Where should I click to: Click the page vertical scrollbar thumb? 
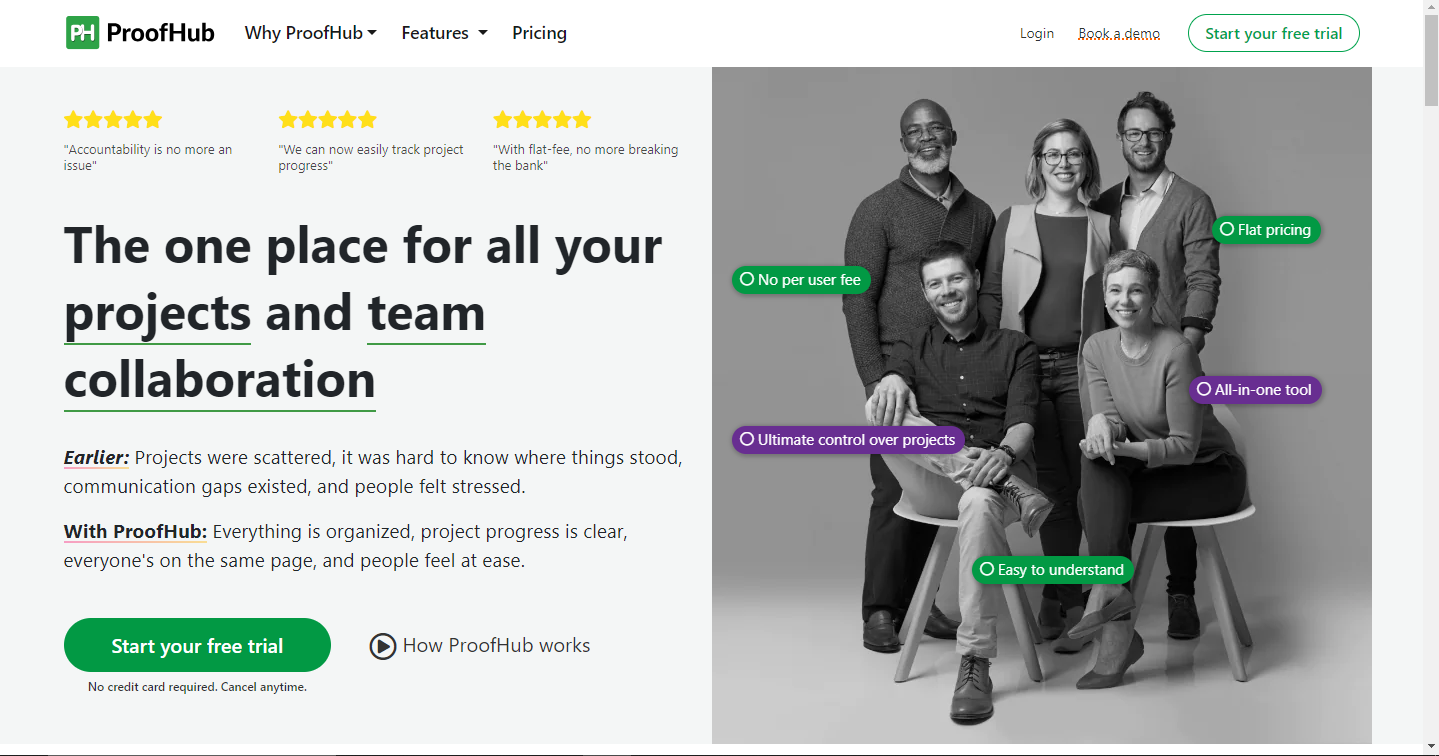(1431, 60)
